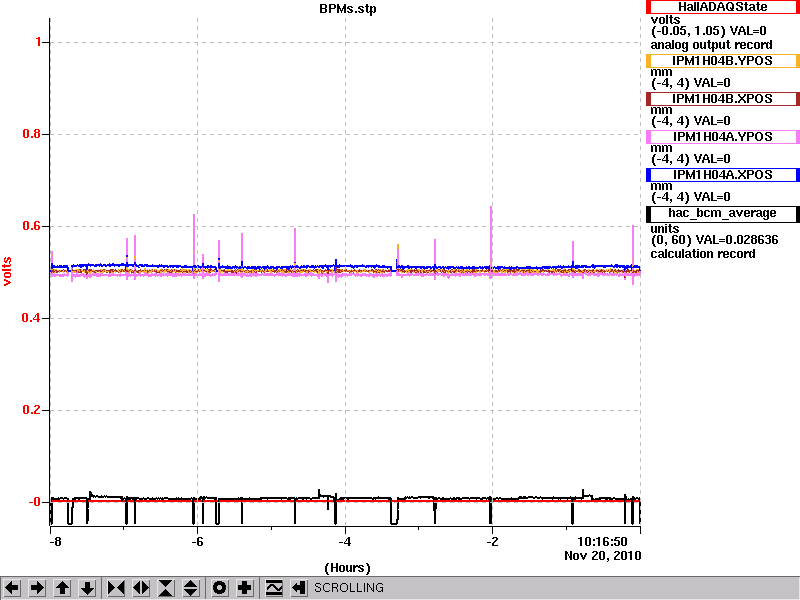Click the plus icon in the toolbar
The width and height of the screenshot is (800, 600).
click(x=244, y=588)
